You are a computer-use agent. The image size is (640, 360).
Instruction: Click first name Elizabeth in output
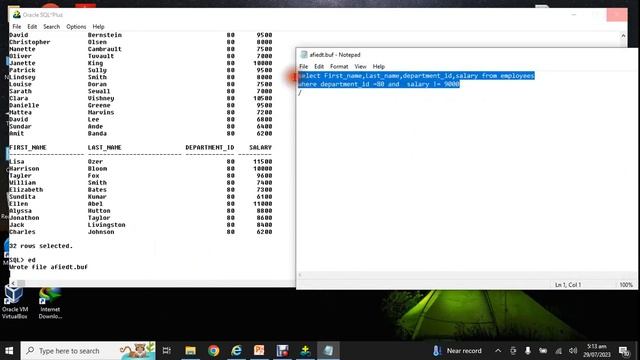[26, 190]
